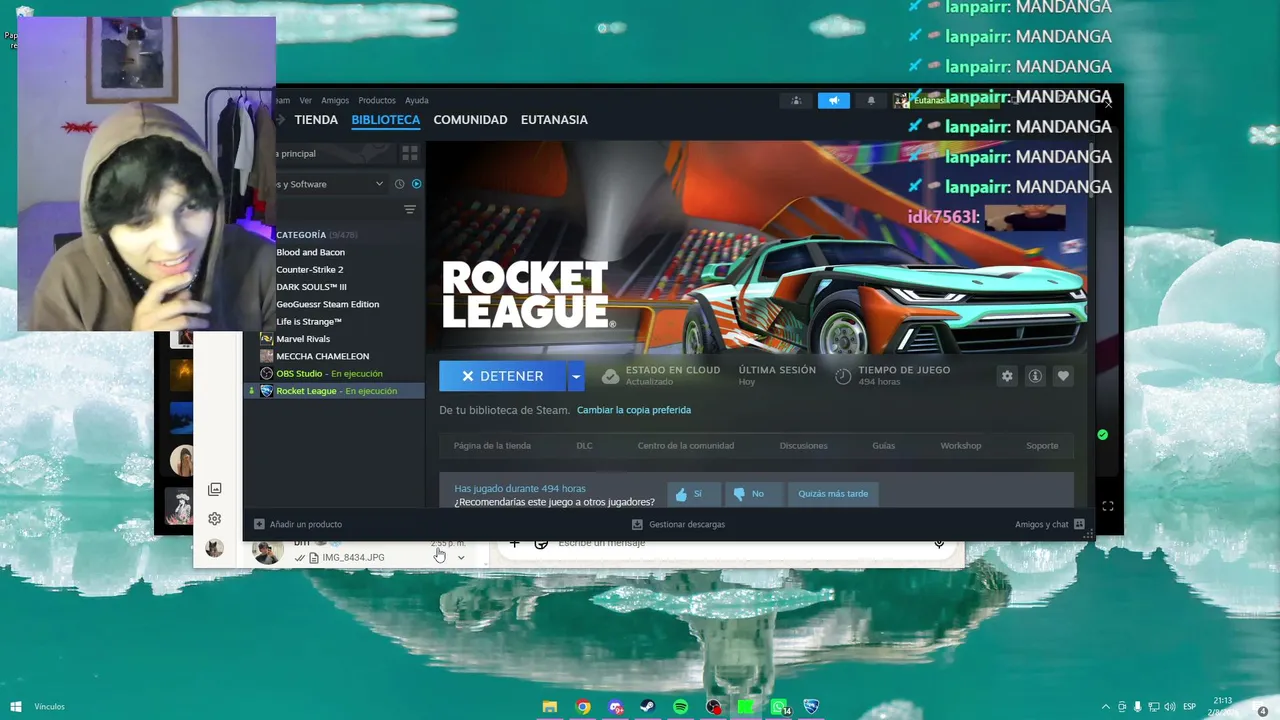
Task: Expand the dropdown arrow beside DETENER
Action: [x=576, y=376]
